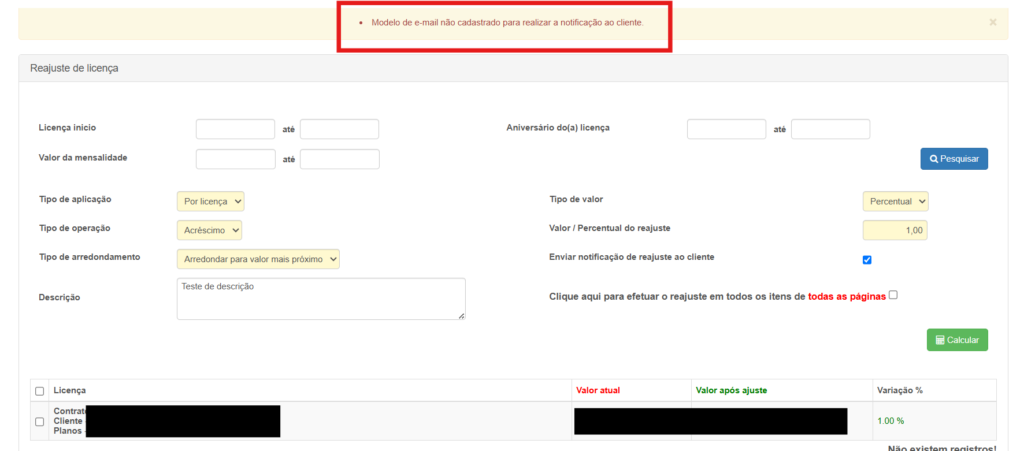Click the Pesquisar search button
The height and width of the screenshot is (451, 1024).
click(954, 158)
